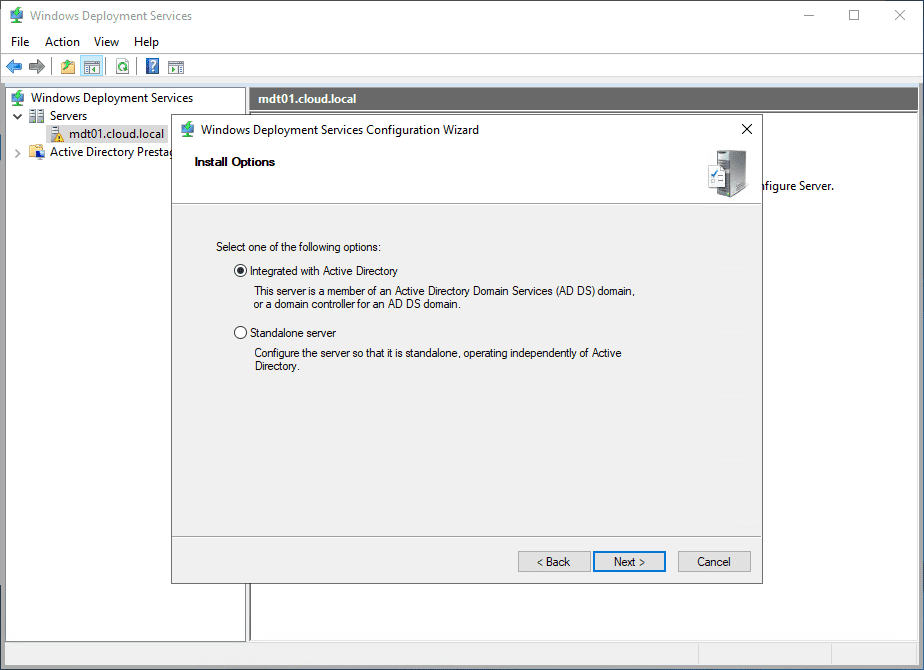Click the Next button
This screenshot has width=924, height=670.
629,562
